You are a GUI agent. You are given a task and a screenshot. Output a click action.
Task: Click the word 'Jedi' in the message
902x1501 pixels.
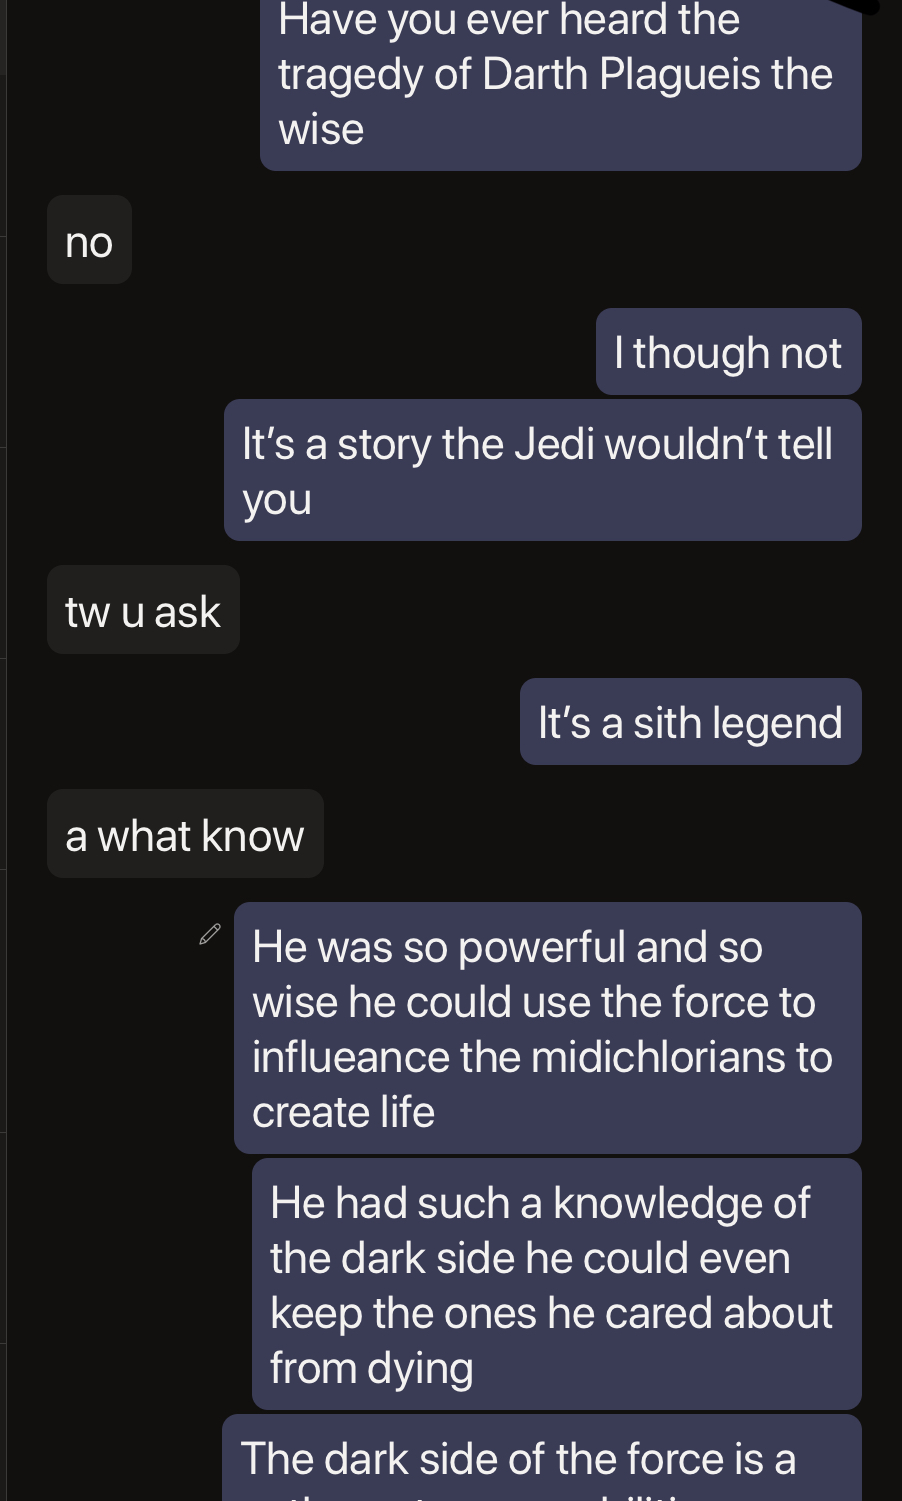(554, 444)
